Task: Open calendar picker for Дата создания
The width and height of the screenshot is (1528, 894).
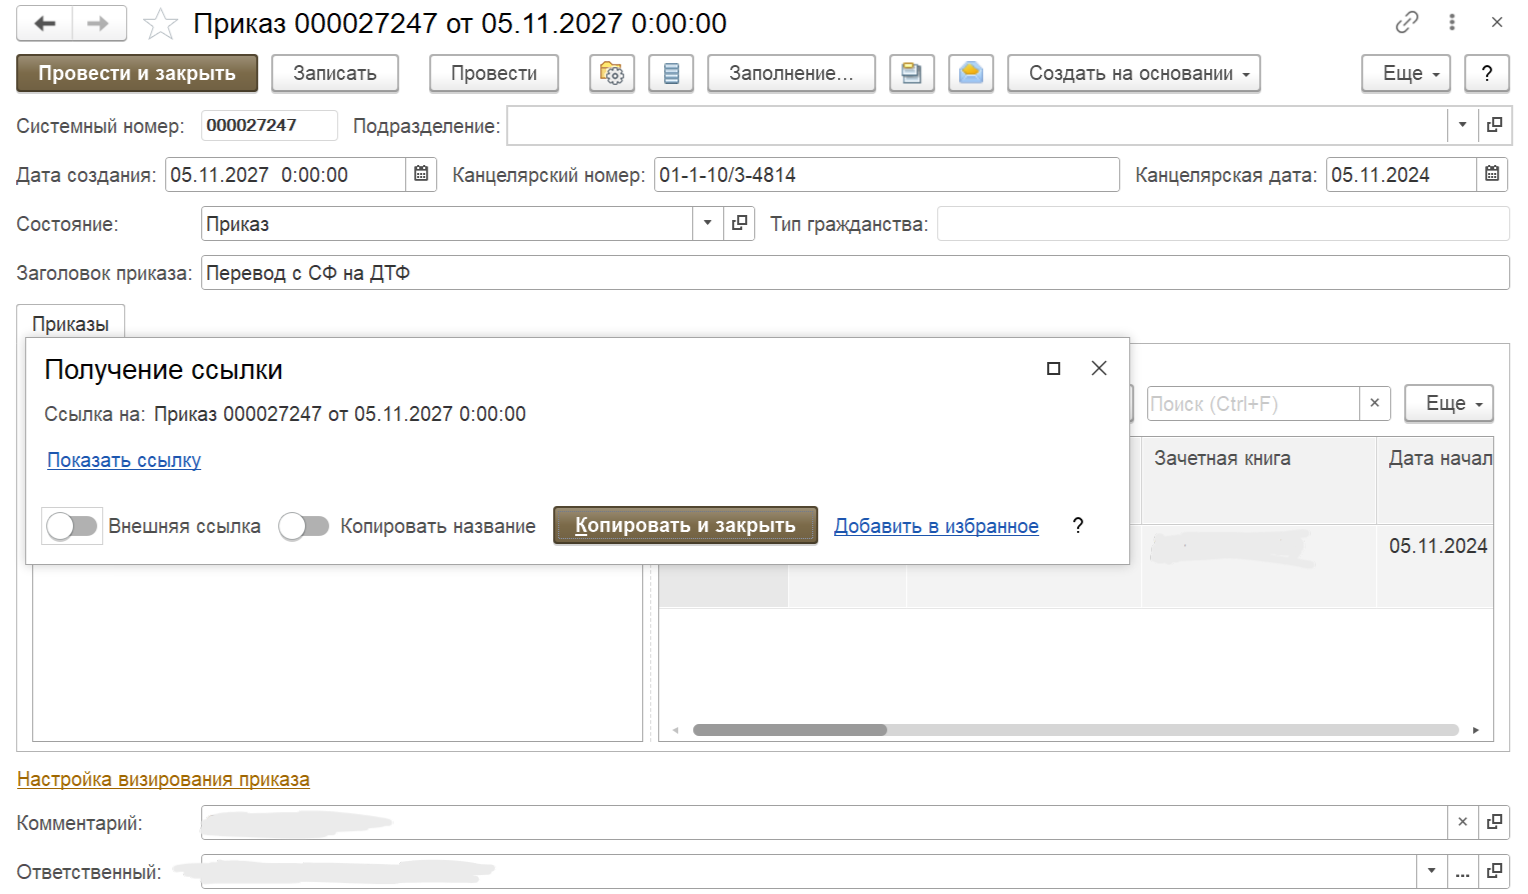Action: (421, 175)
